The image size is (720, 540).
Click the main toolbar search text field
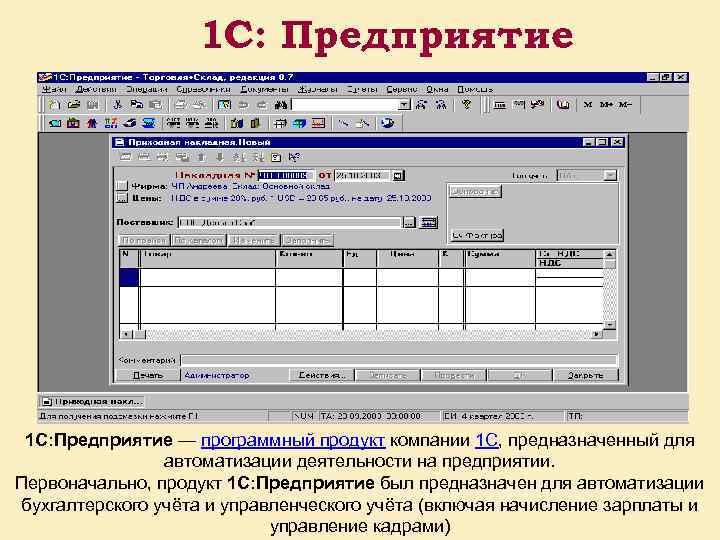click(345, 105)
